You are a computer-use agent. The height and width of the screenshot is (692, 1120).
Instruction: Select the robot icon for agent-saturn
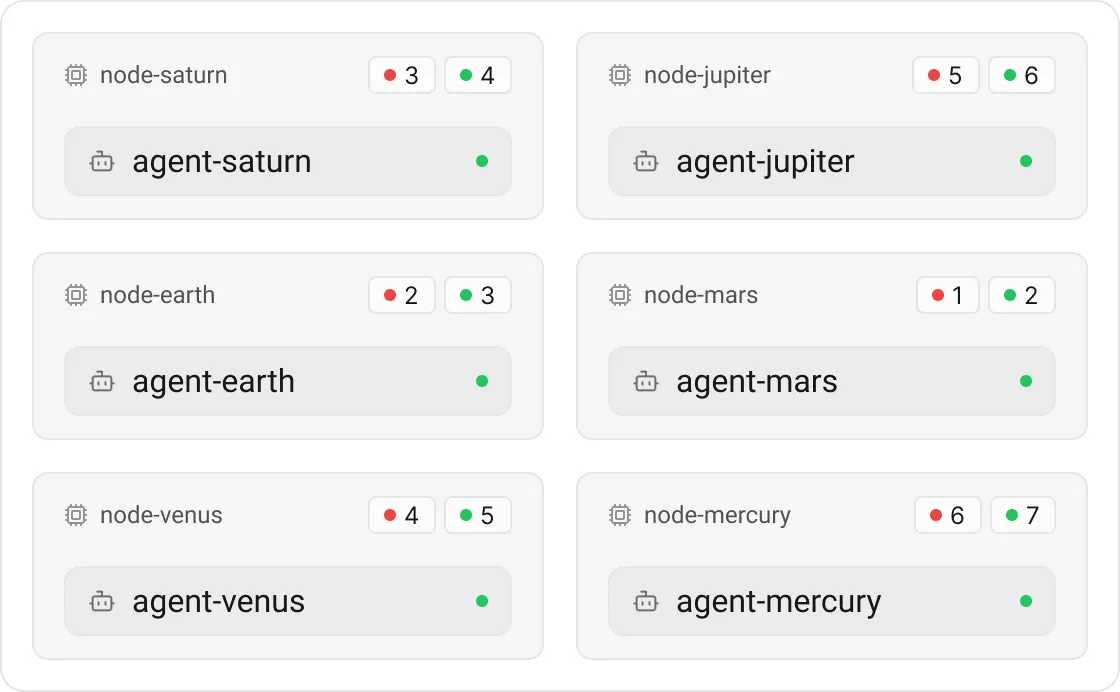click(x=101, y=161)
